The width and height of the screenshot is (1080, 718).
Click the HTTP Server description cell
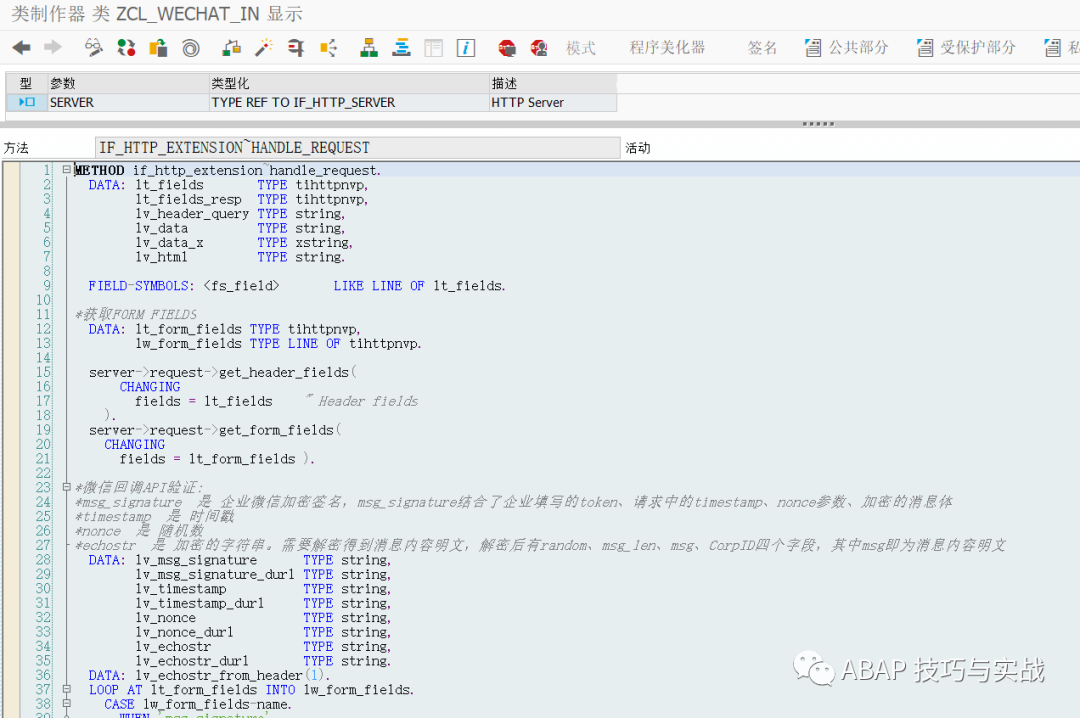(x=553, y=102)
